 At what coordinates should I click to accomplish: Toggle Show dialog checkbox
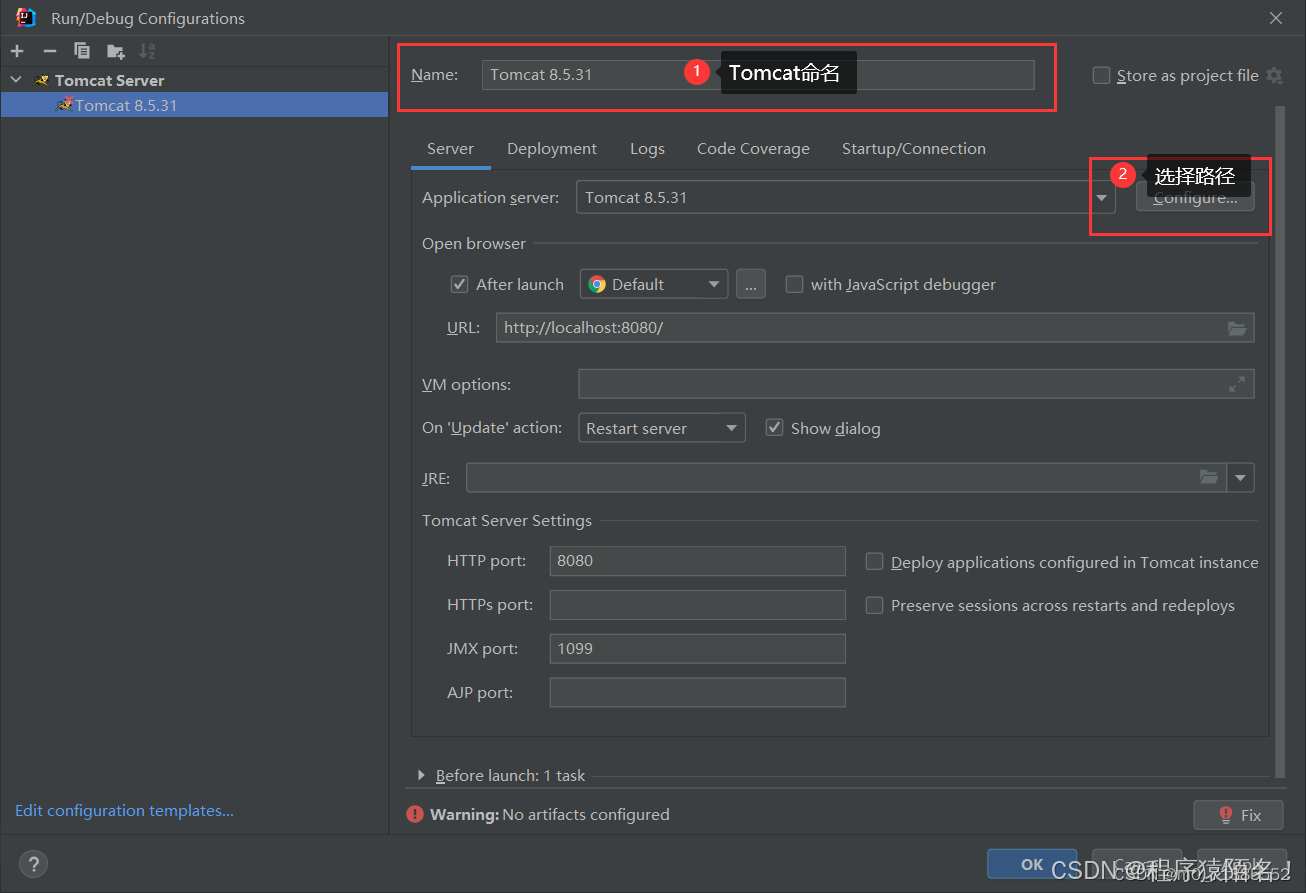pos(774,427)
